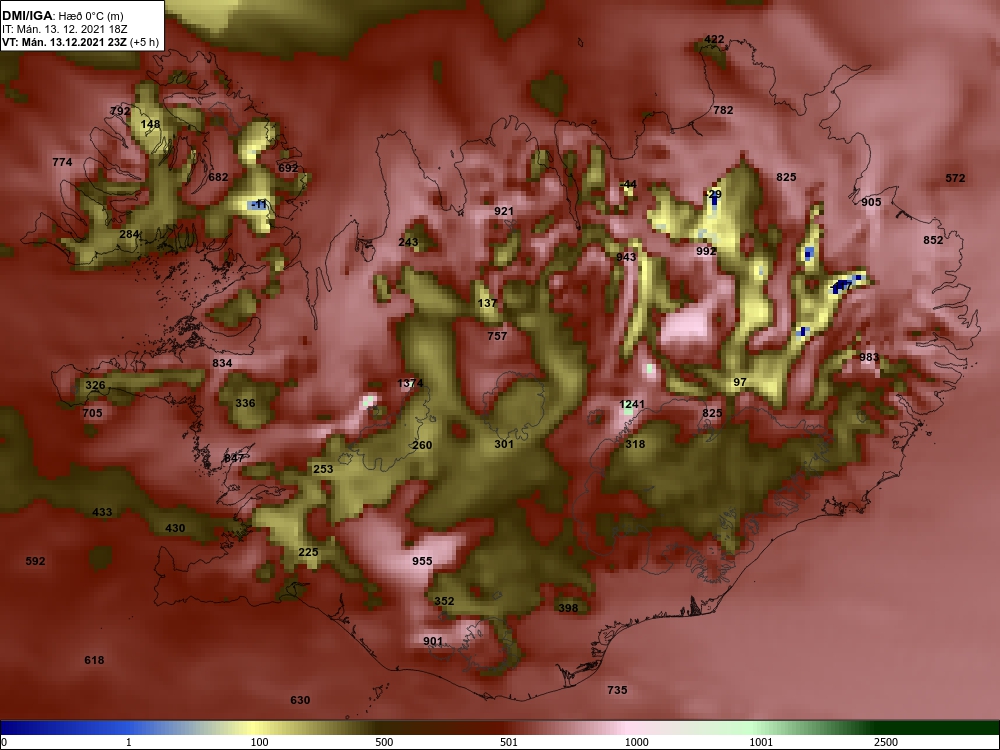Select the 1374 value label
The width and height of the screenshot is (1000, 750).
click(x=410, y=383)
